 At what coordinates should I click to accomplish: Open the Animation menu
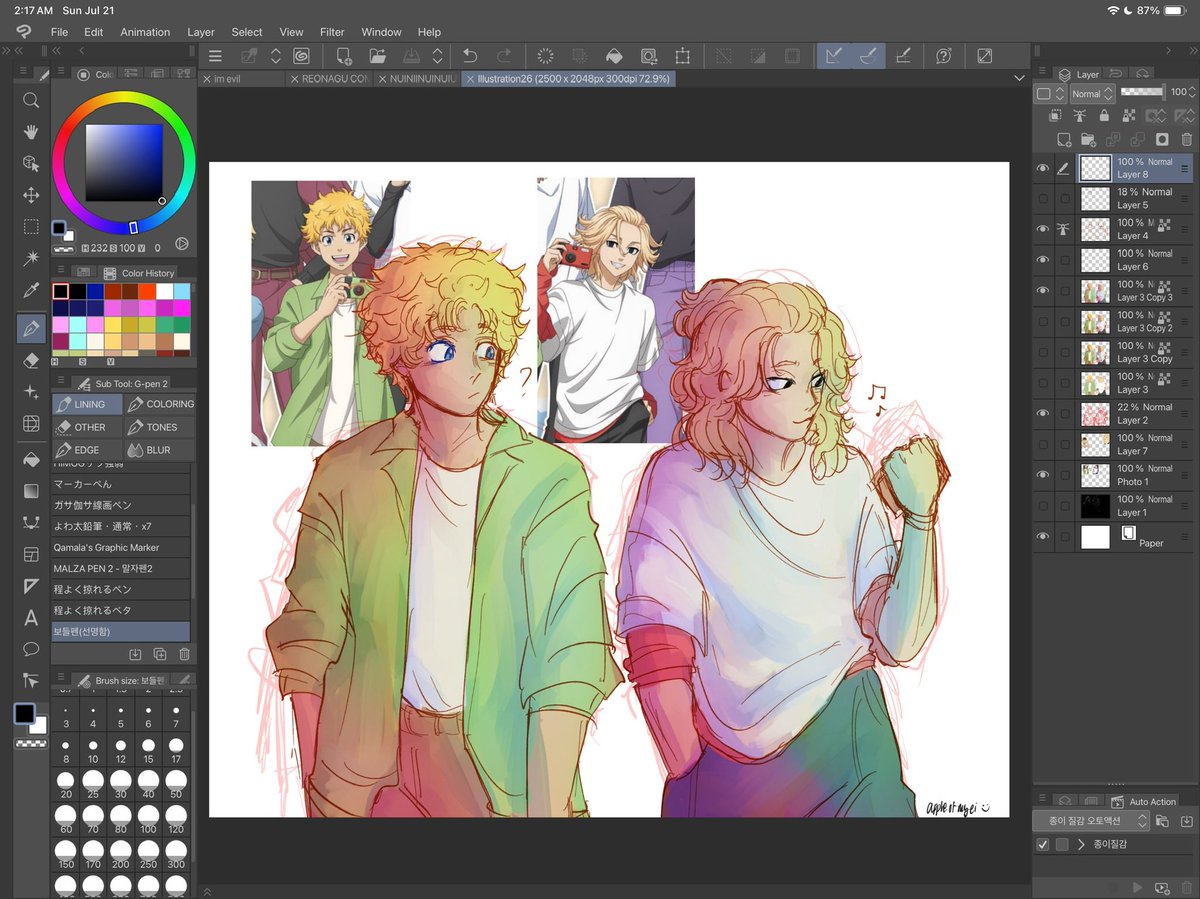pyautogui.click(x=145, y=32)
